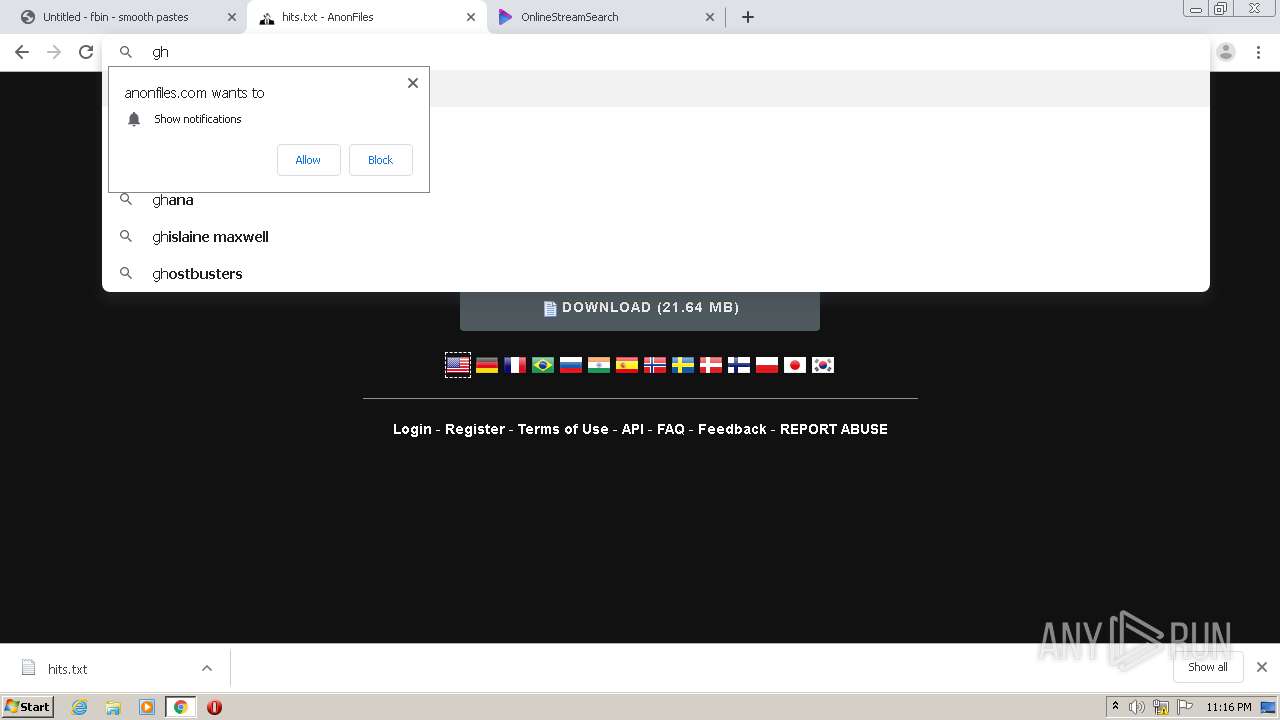Click the address bar containing 'gh'
Screen dimensions: 1280x720
[x=655, y=52]
